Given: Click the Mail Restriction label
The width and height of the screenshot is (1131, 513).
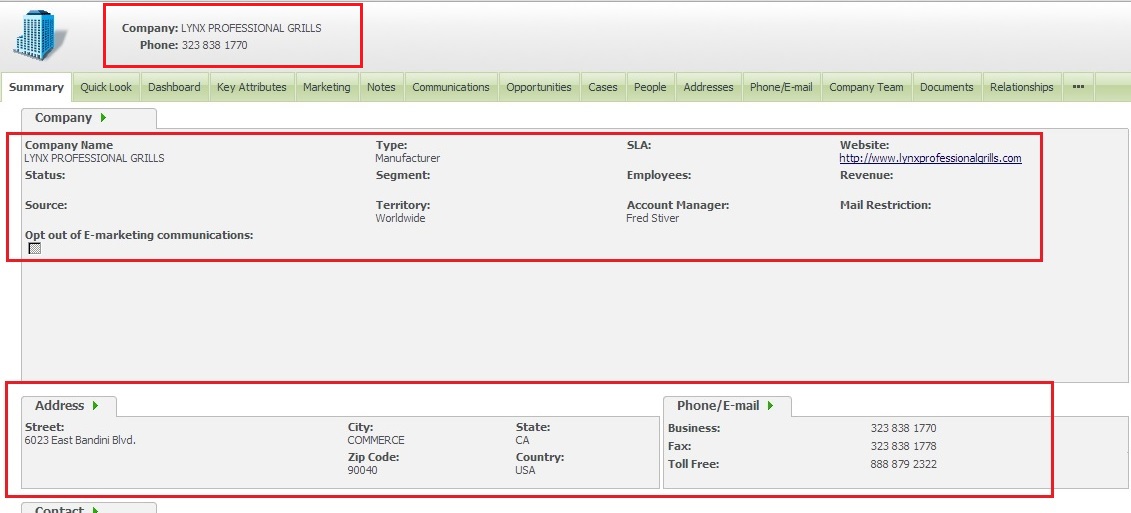Looking at the screenshot, I should point(886,205).
